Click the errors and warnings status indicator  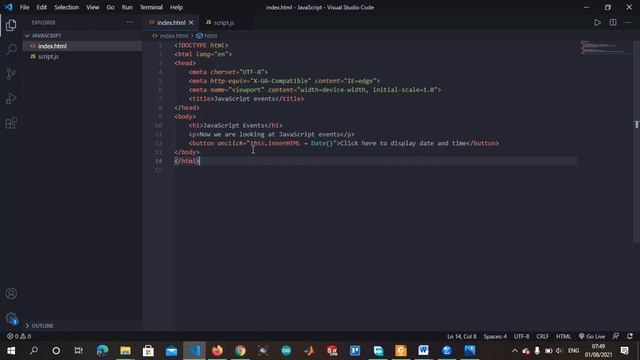pos(19,336)
